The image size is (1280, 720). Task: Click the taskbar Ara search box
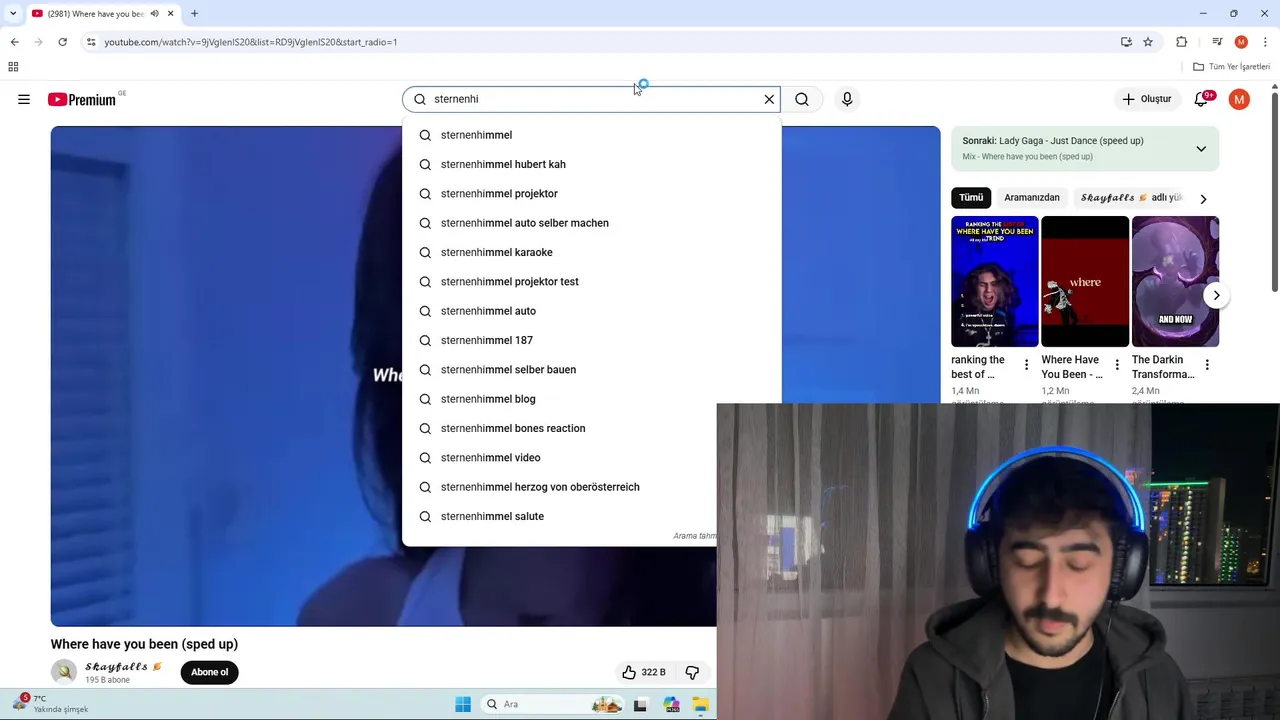coord(552,704)
